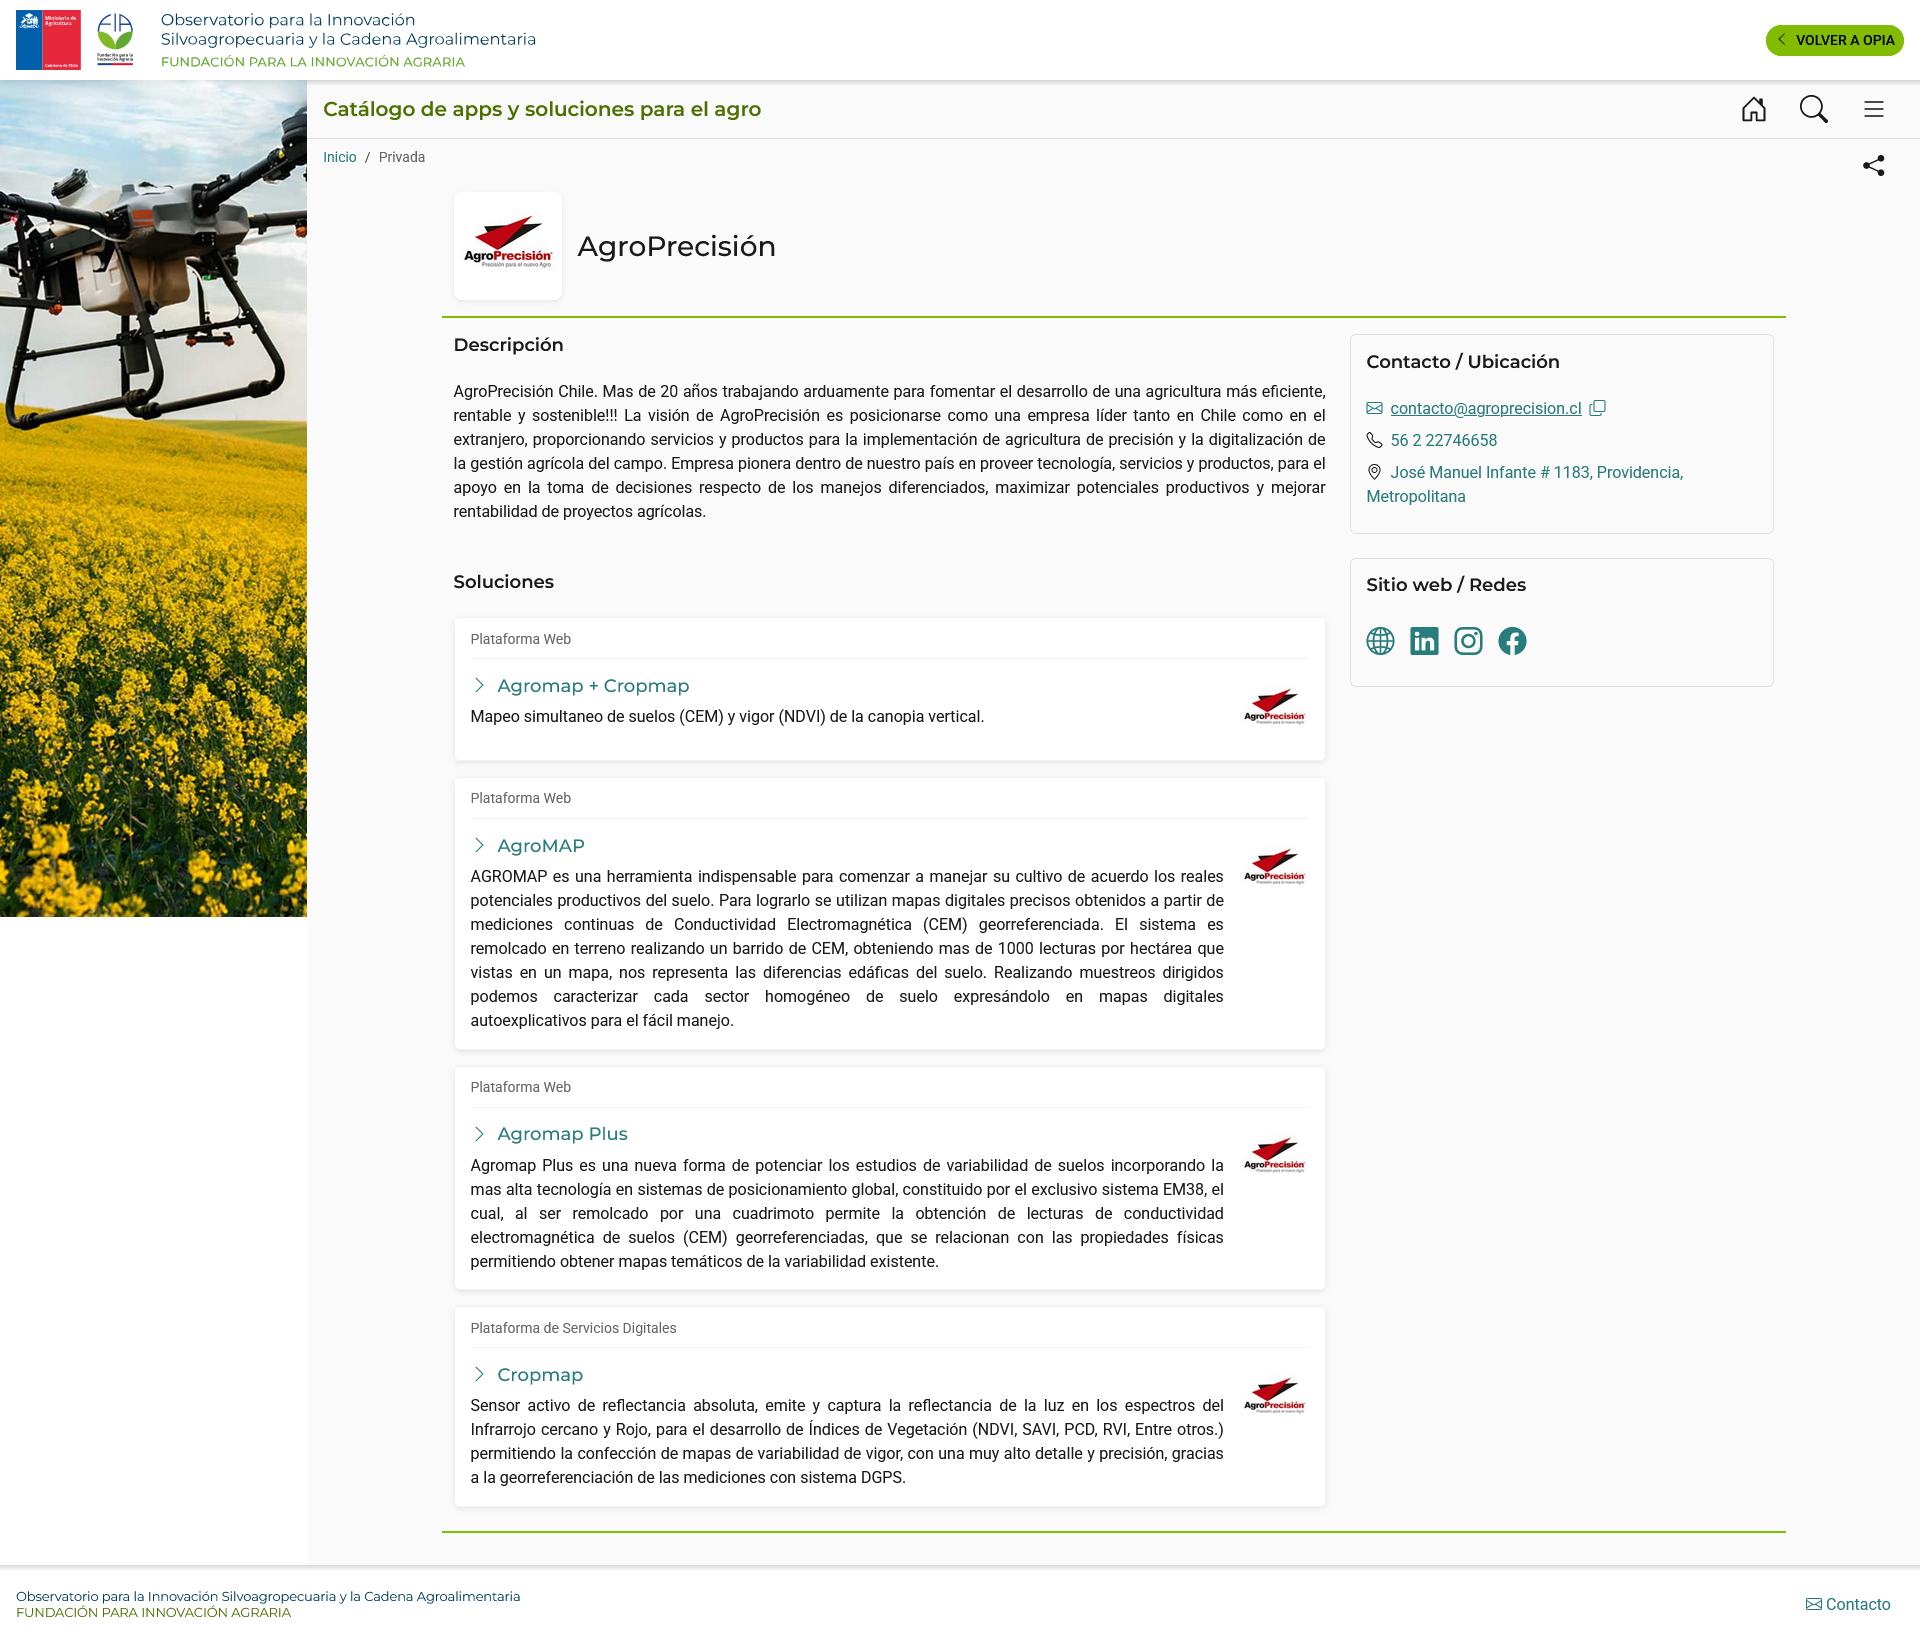This screenshot has height=1645, width=1920.
Task: Expand the AgroMAP chevron
Action: tap(479, 845)
